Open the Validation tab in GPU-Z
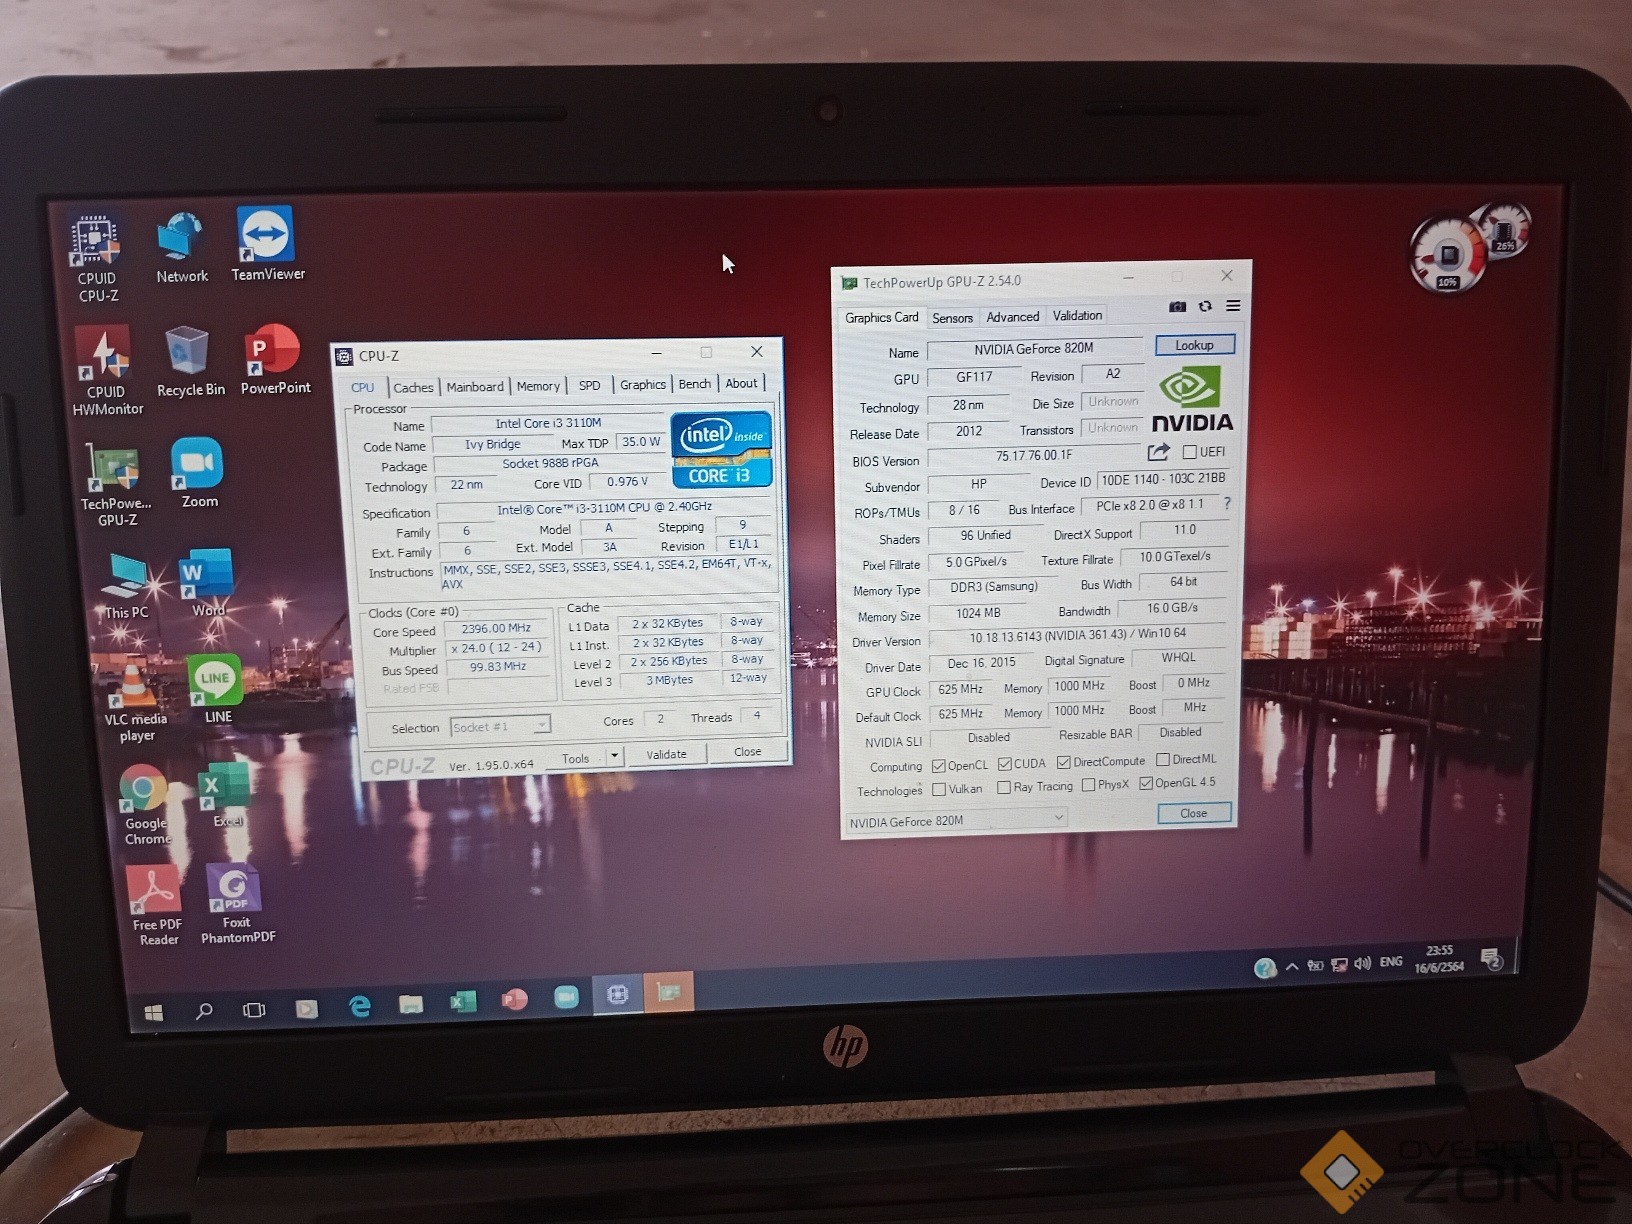This screenshot has width=1632, height=1224. point(1077,316)
